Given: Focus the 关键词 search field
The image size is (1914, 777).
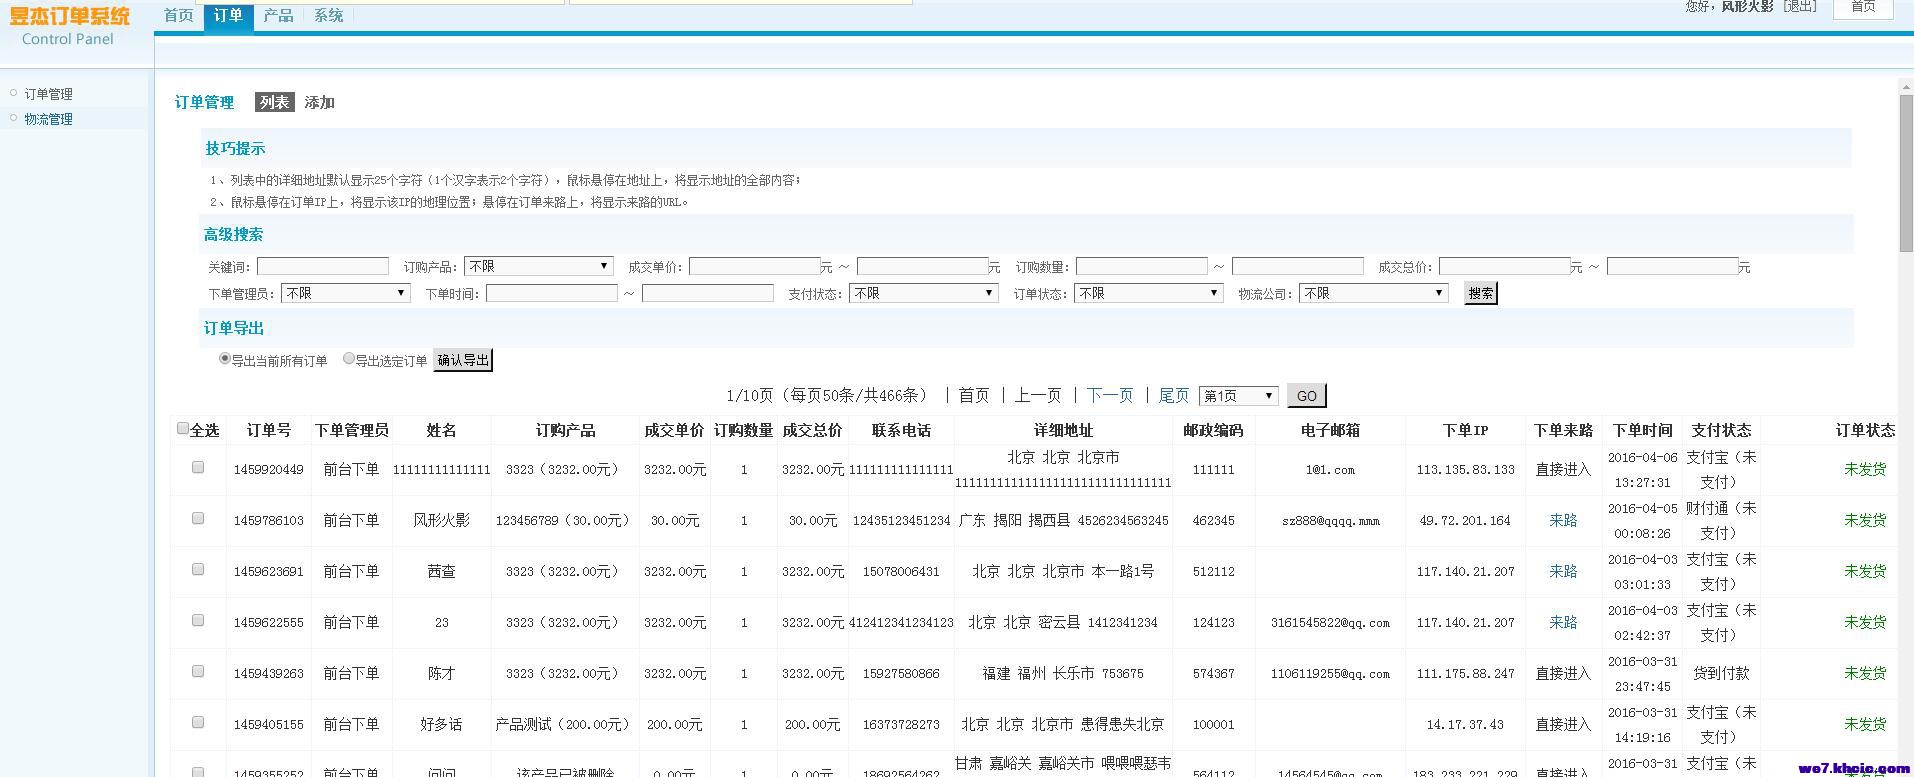Looking at the screenshot, I should (x=323, y=266).
